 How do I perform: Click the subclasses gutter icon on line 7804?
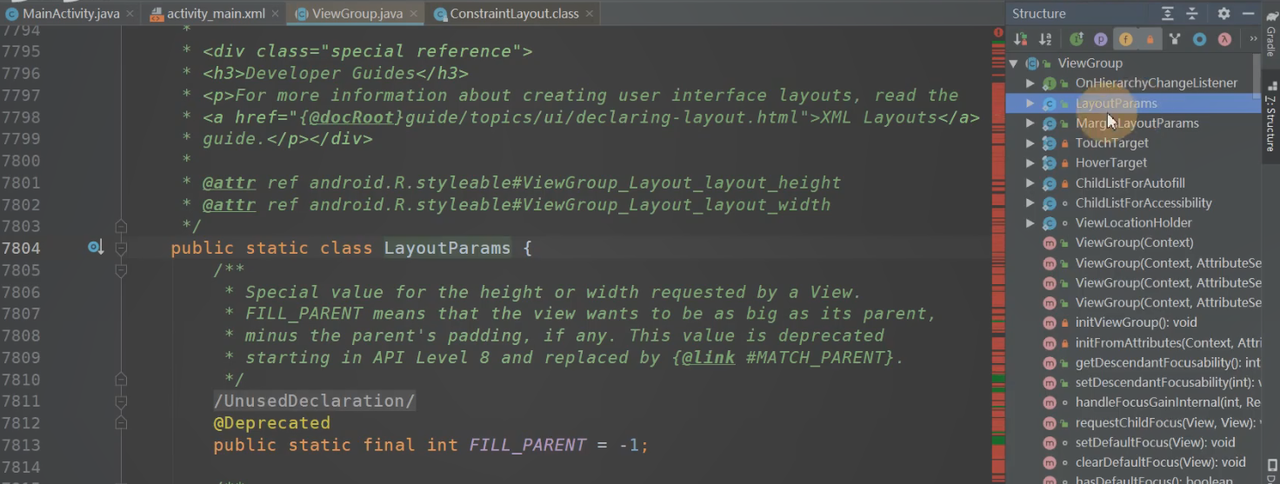click(x=95, y=247)
